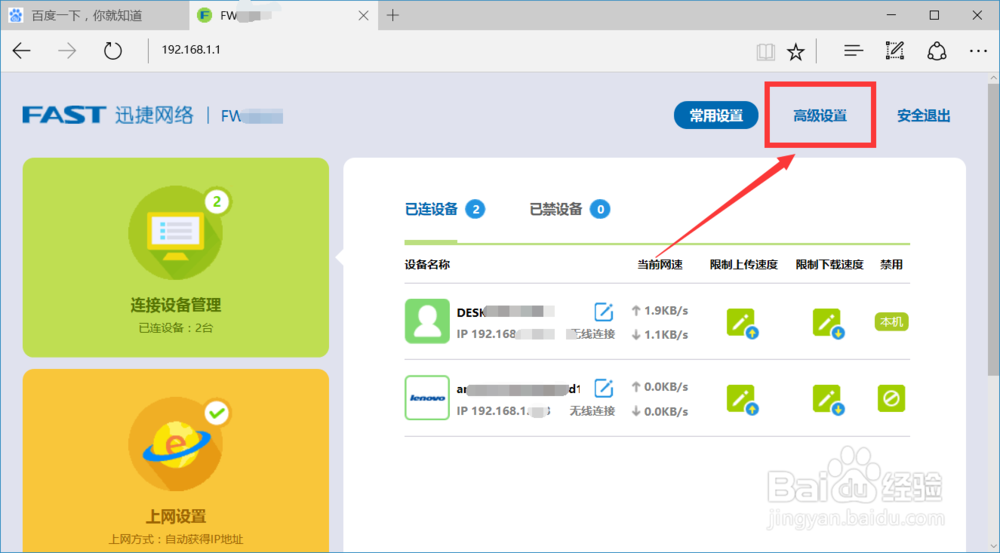Image resolution: width=1000 pixels, height=553 pixels.
Task: Open the browser more options ellipsis
Action: 978,51
